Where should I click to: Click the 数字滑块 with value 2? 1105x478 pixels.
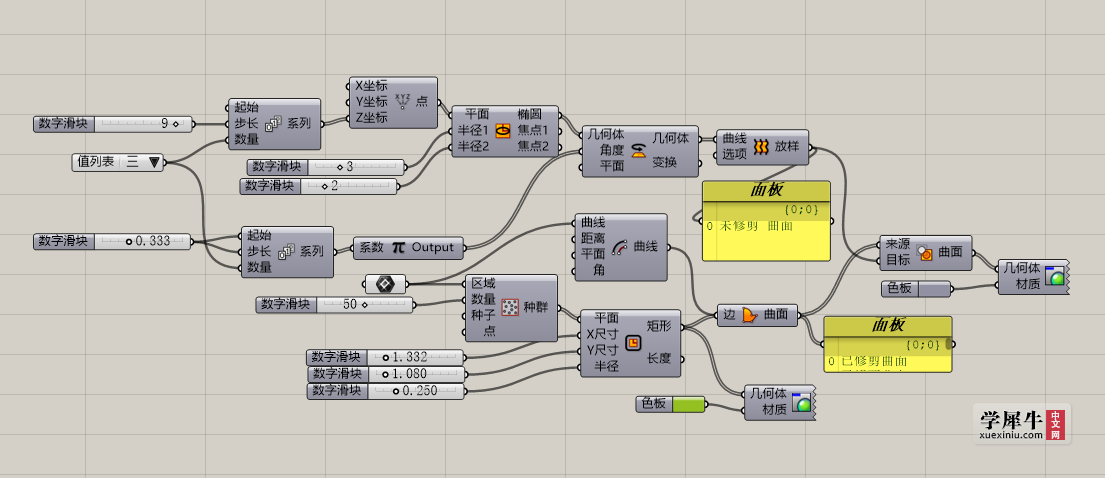[319, 186]
